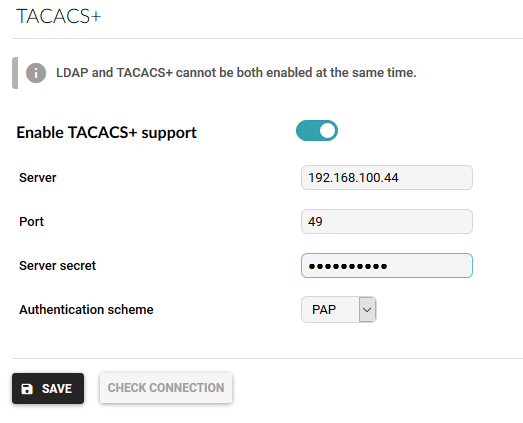
Task: Click the Server label text
Action: pos(38,178)
